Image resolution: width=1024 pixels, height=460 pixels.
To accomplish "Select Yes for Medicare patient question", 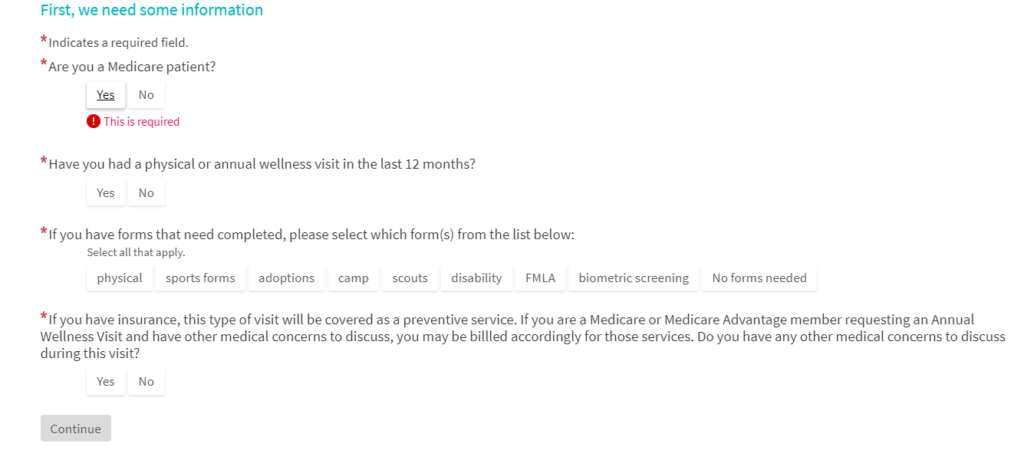I will (105, 95).
